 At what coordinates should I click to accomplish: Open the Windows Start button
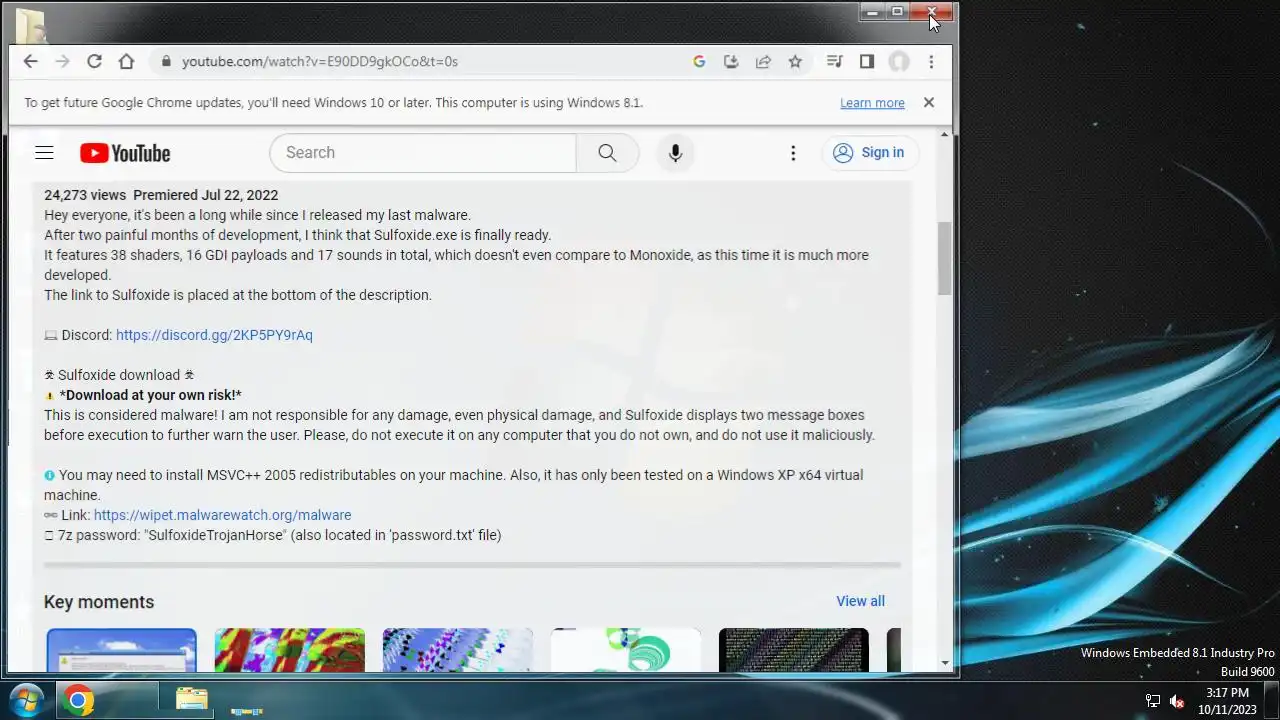click(26, 700)
